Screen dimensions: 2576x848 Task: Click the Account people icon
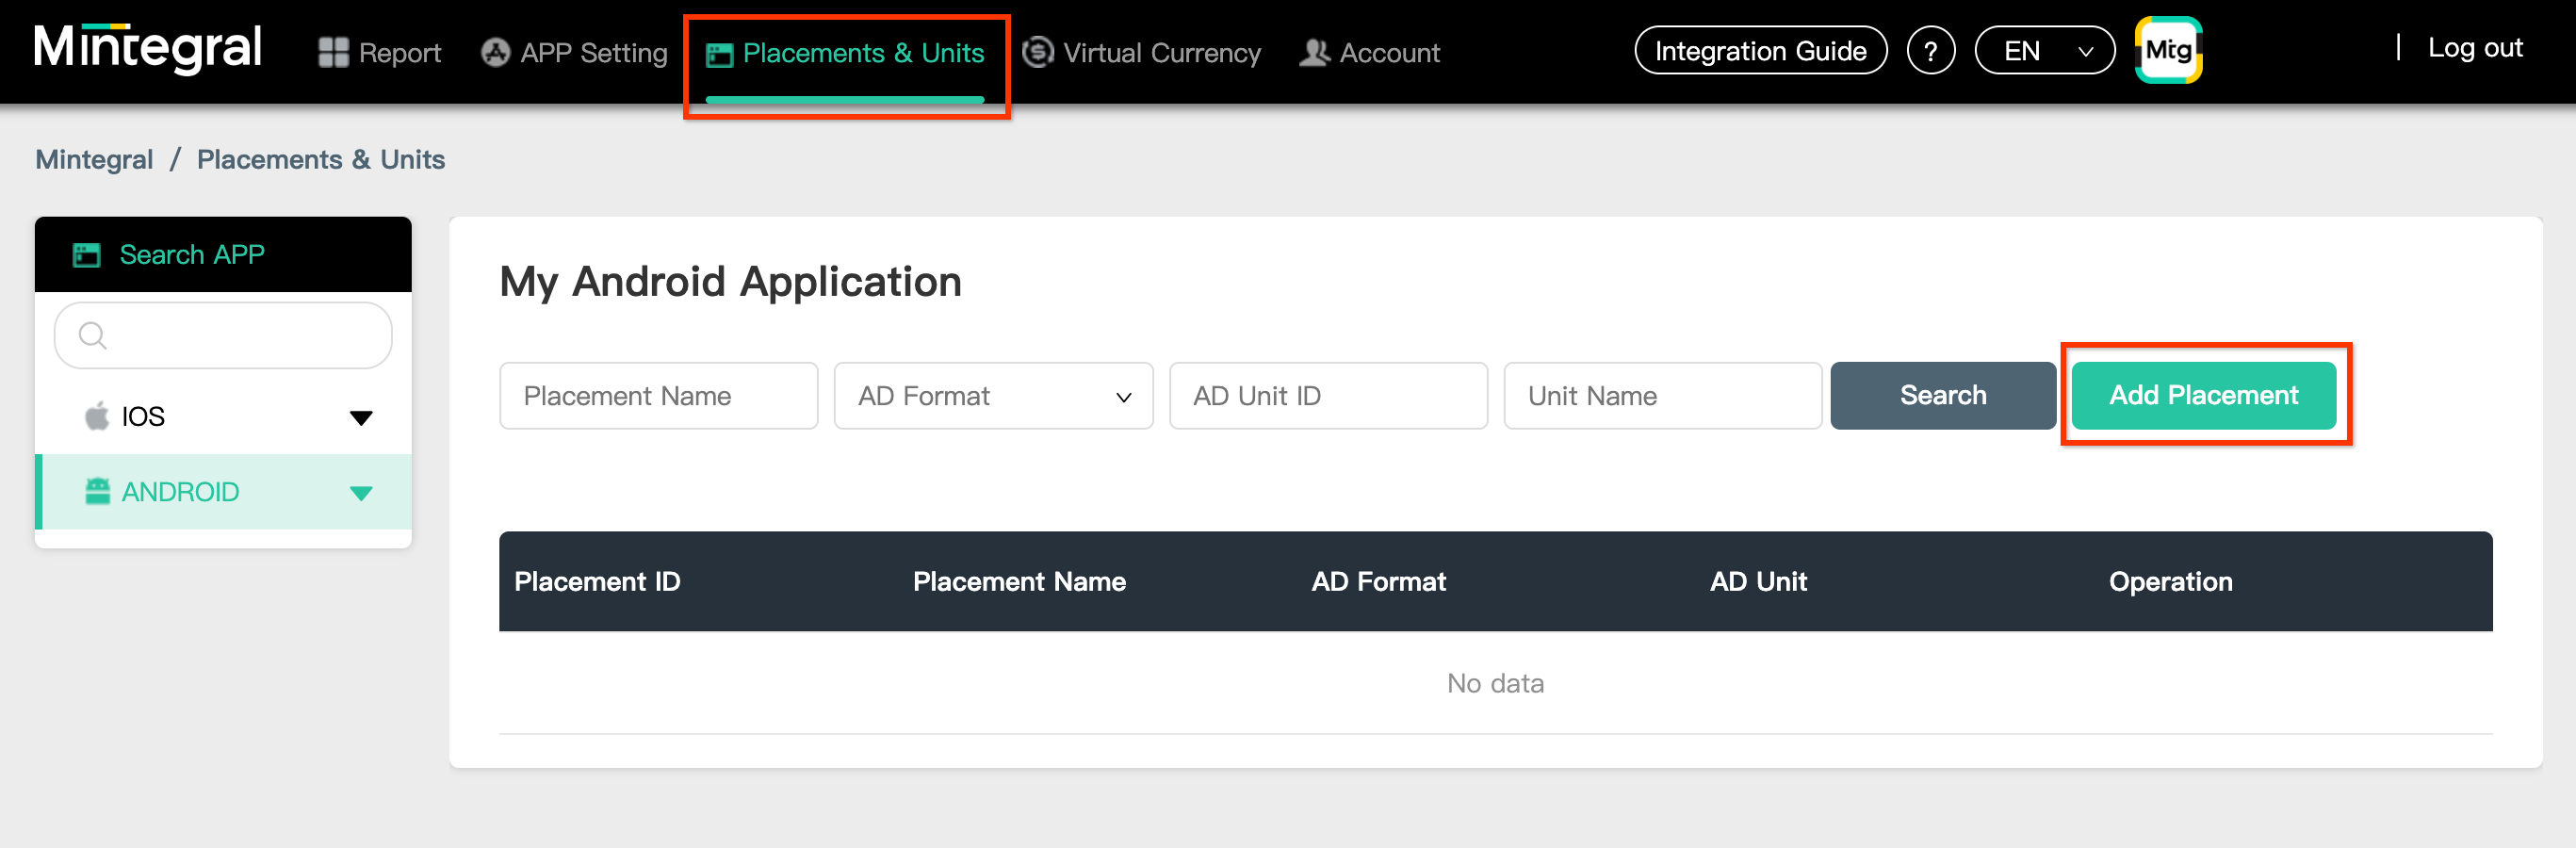pos(1314,53)
